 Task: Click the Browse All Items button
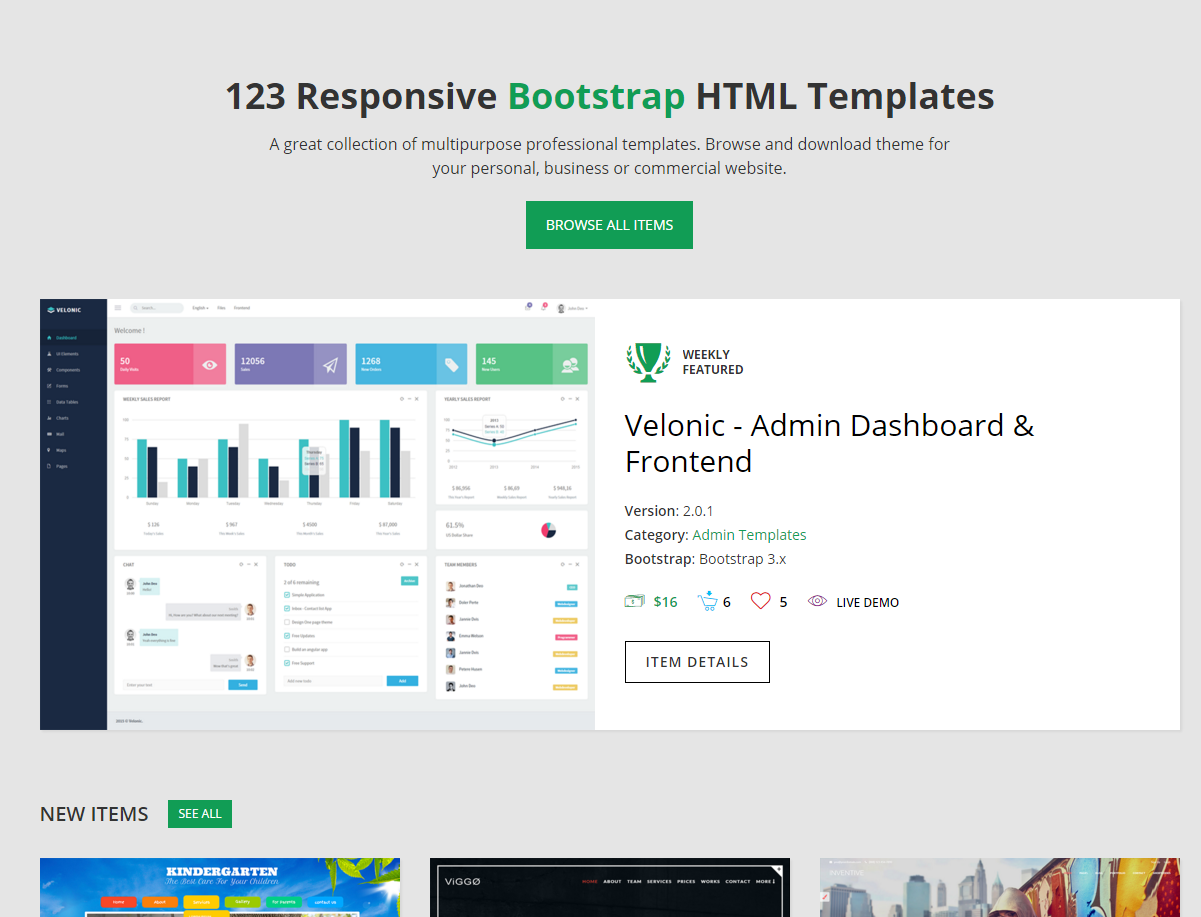609,225
